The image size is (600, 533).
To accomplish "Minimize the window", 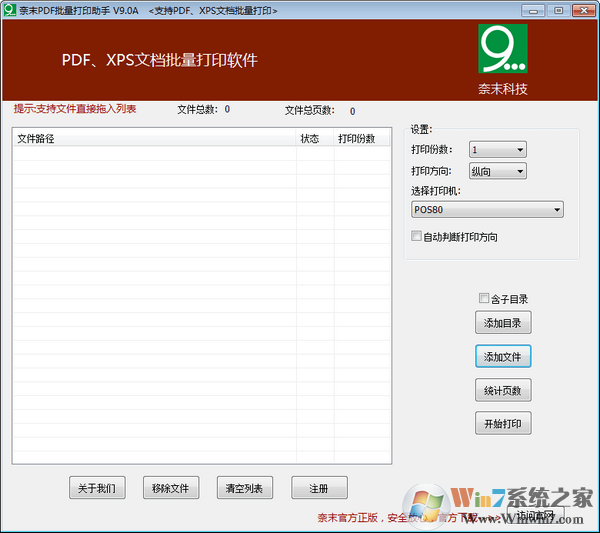I will pyautogui.click(x=533, y=10).
